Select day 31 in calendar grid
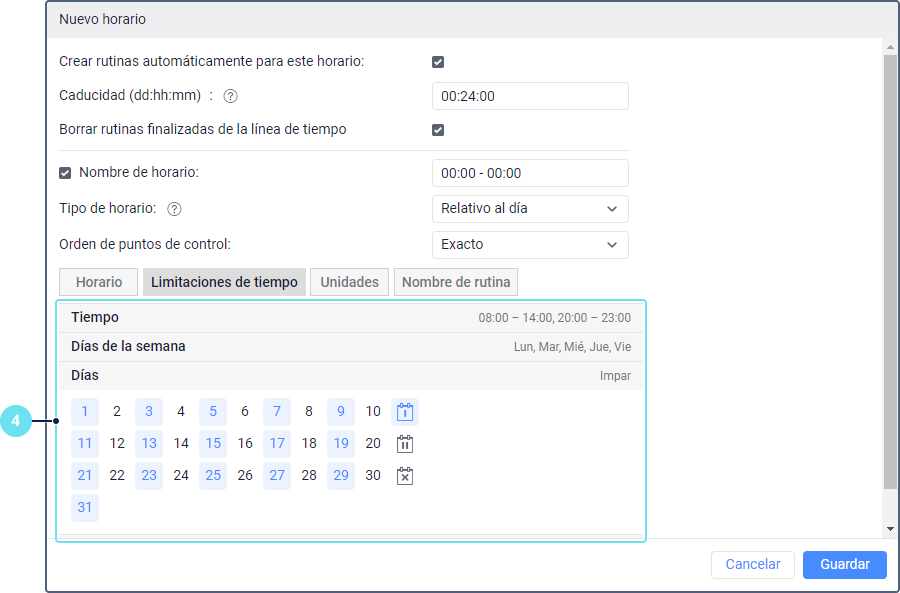Viewport: 900px width, 593px height. [x=85, y=508]
